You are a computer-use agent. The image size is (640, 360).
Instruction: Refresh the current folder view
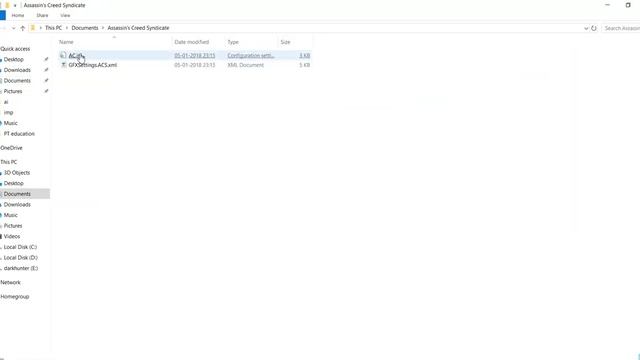point(594,28)
